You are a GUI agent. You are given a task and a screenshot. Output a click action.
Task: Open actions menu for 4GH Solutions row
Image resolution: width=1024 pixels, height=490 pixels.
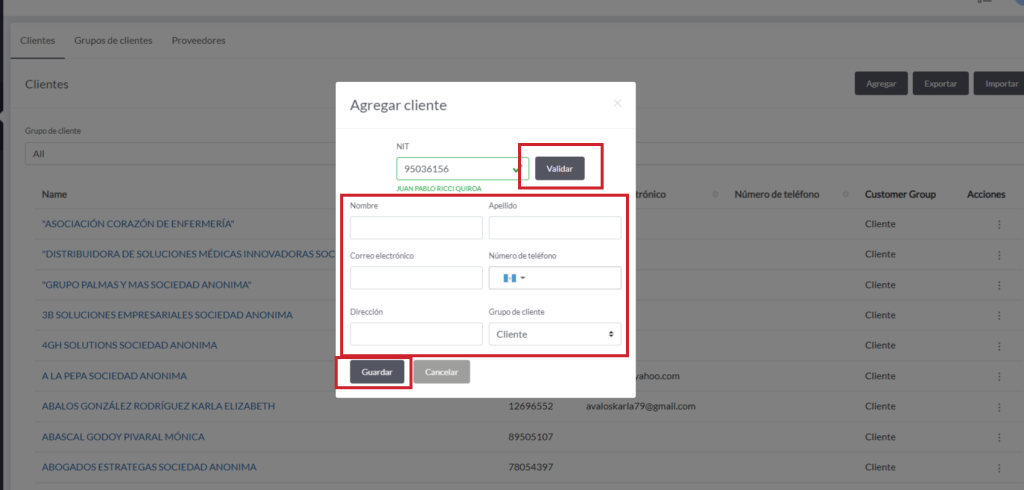pyautogui.click(x=998, y=346)
